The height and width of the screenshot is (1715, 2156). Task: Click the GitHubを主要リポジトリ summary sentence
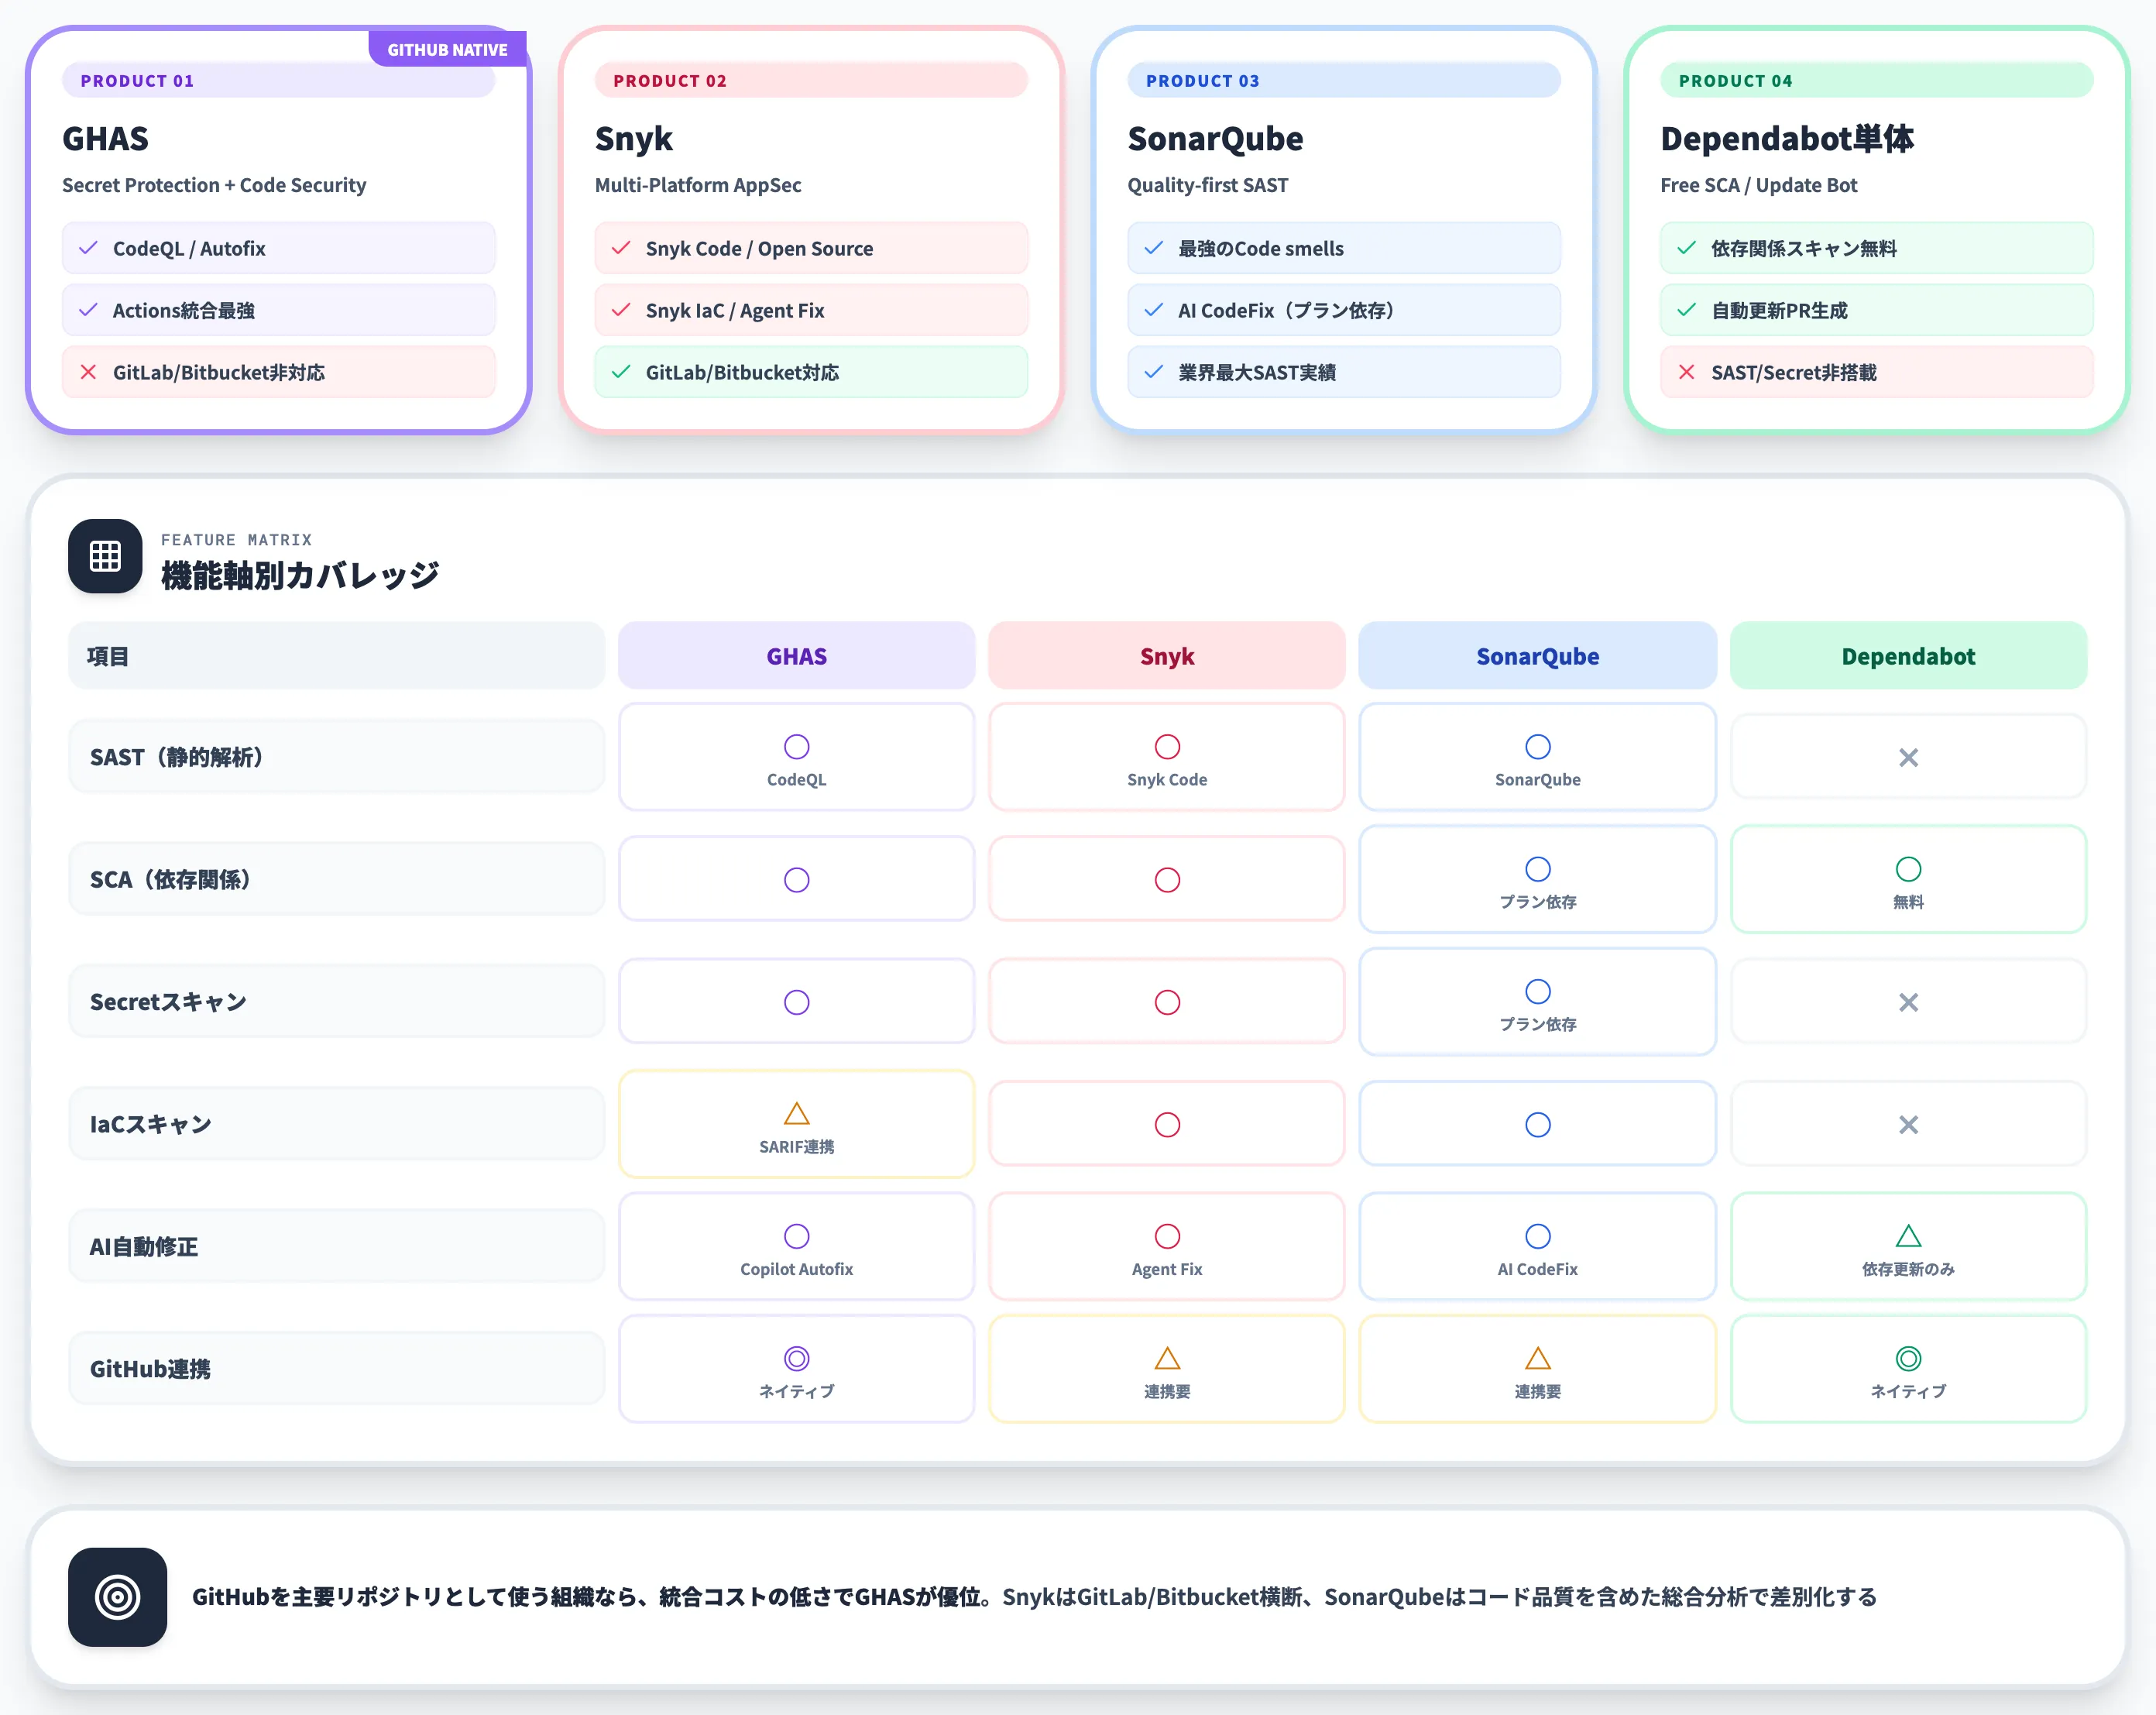(1034, 1597)
